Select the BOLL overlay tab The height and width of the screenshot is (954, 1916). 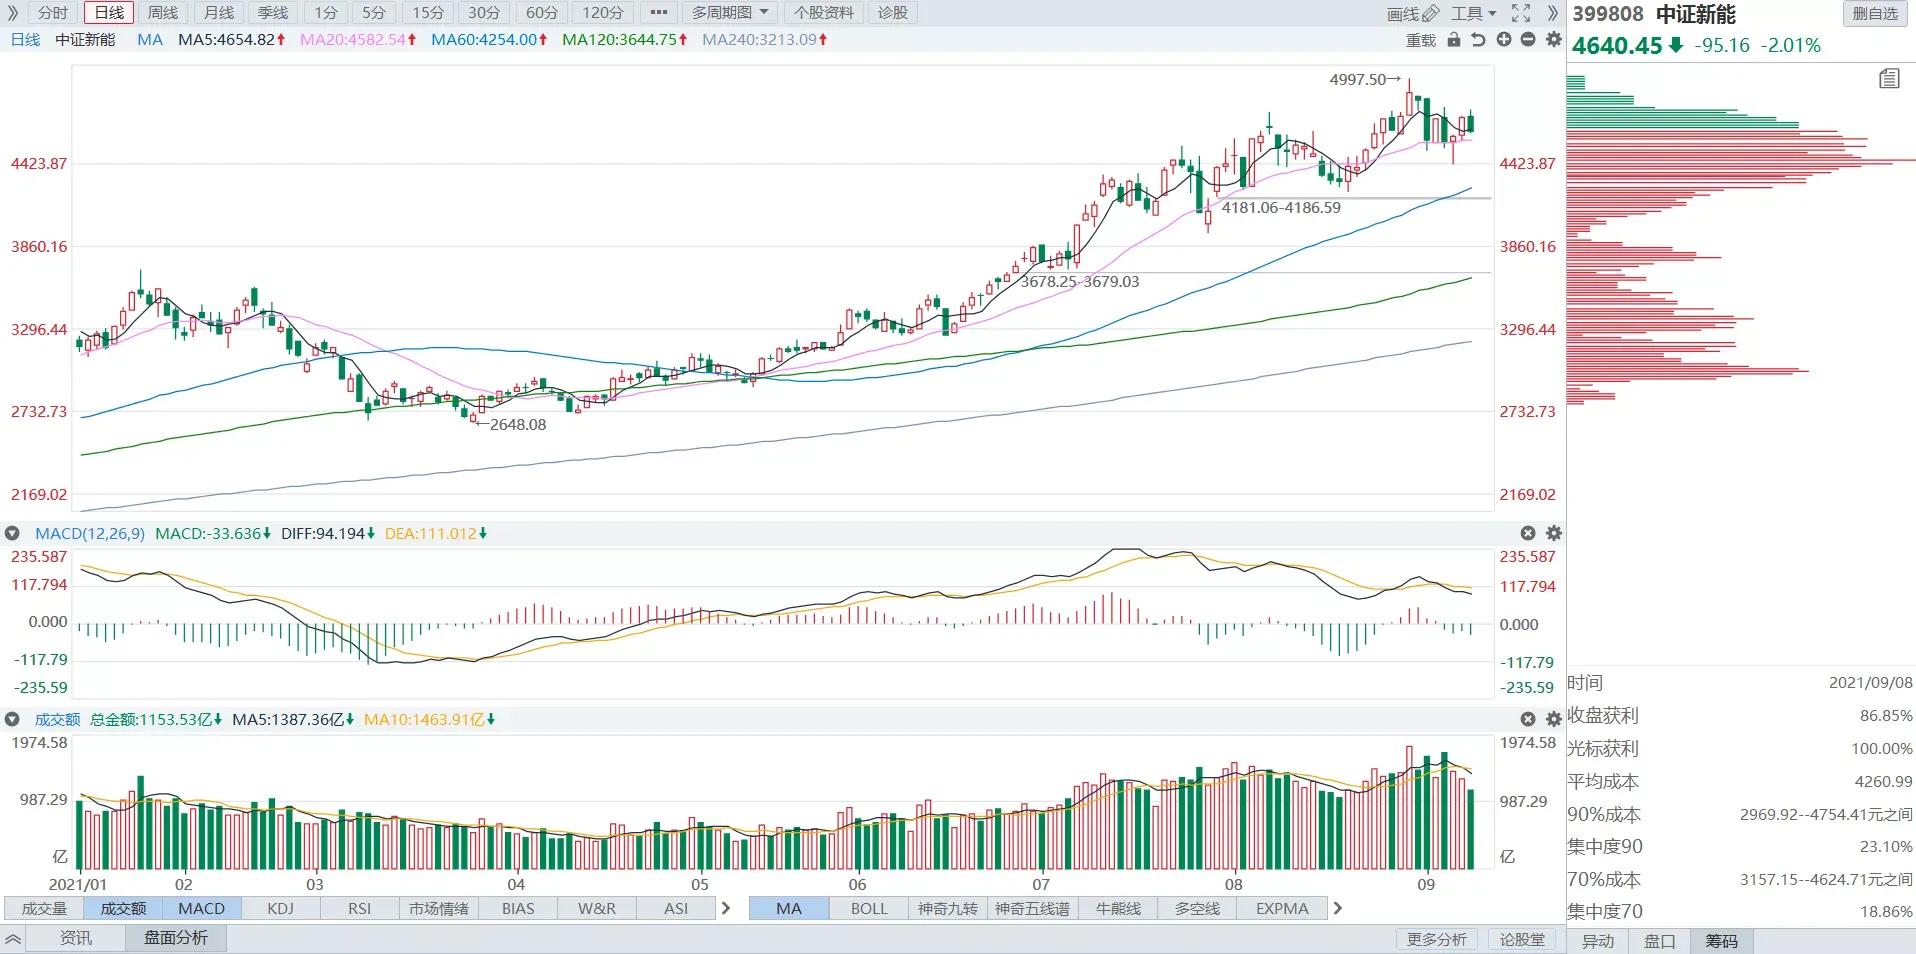click(x=869, y=909)
